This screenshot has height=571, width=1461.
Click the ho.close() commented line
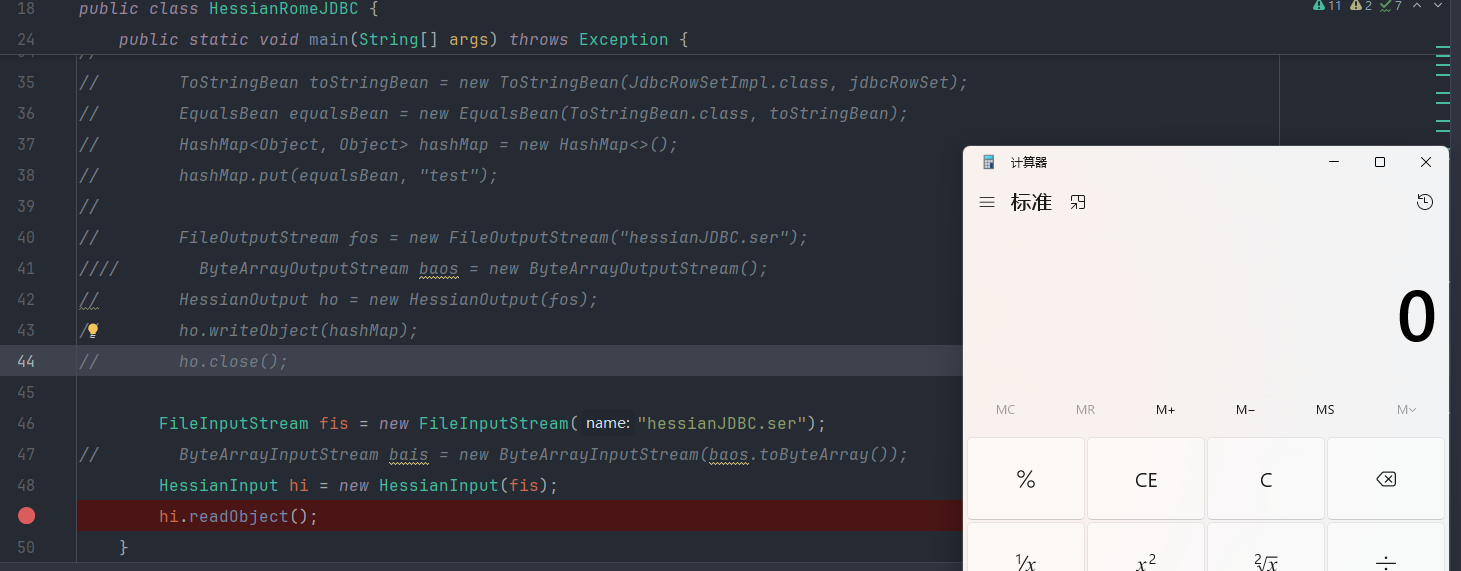pos(233,361)
